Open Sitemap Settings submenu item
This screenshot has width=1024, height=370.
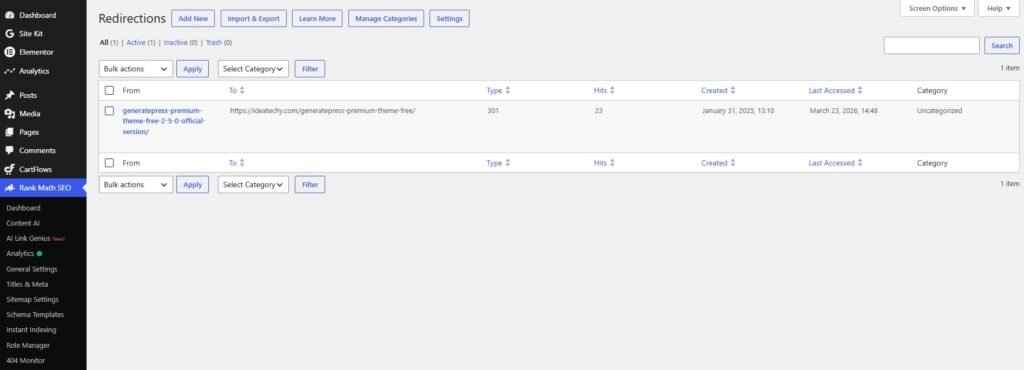pos(33,300)
